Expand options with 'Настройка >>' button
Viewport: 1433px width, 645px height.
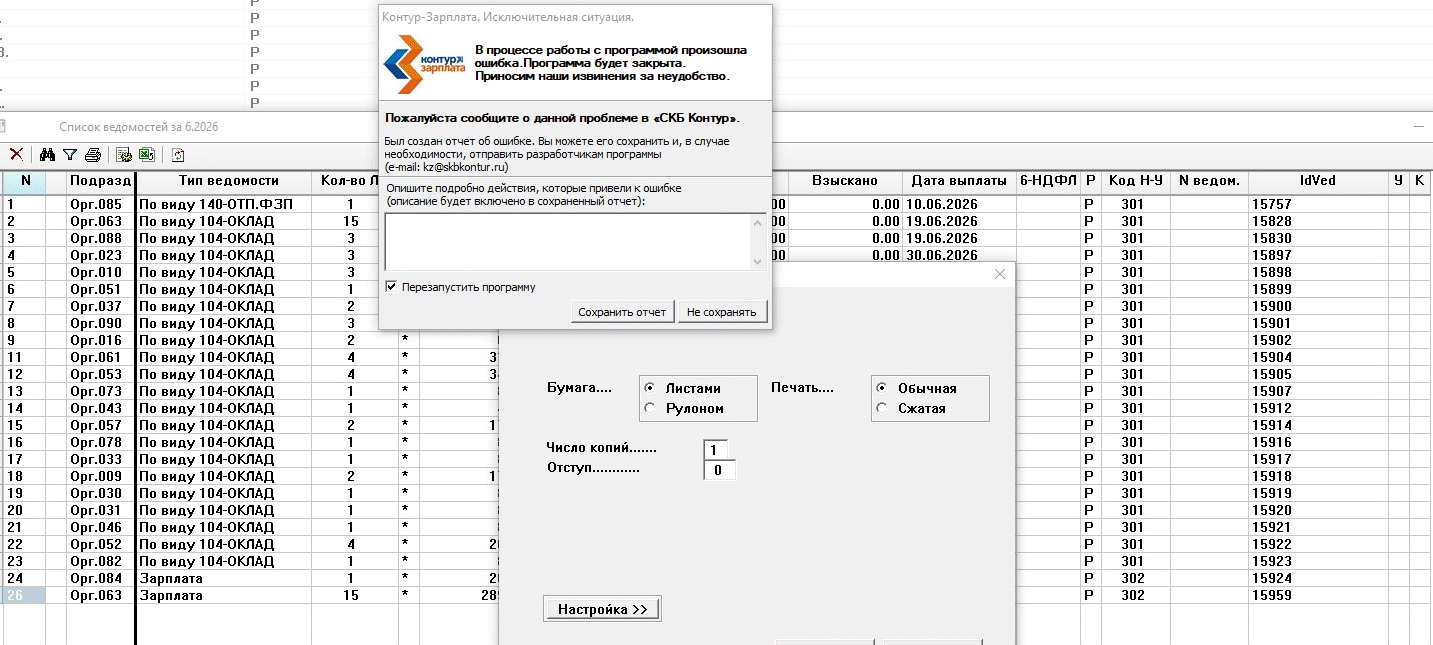point(603,609)
